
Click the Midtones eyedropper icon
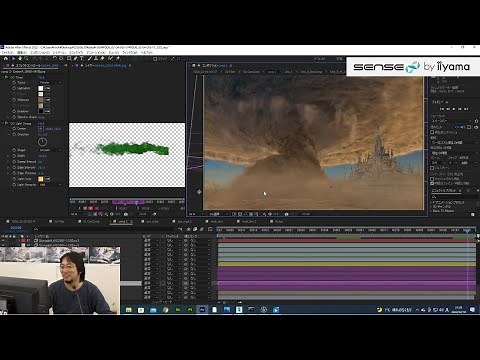click(x=47, y=100)
